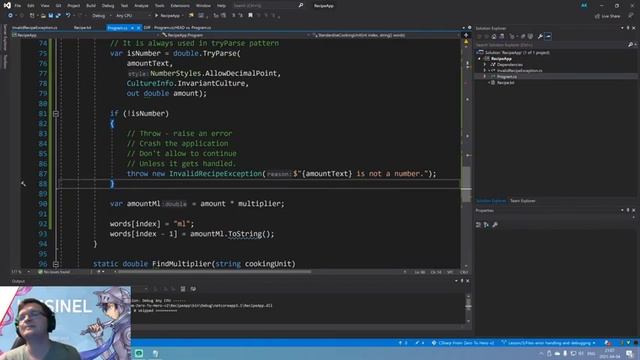Screen dimensions: 640x360
Task: Switch to InvalidRecipeException.cs tab
Action: tap(35, 28)
